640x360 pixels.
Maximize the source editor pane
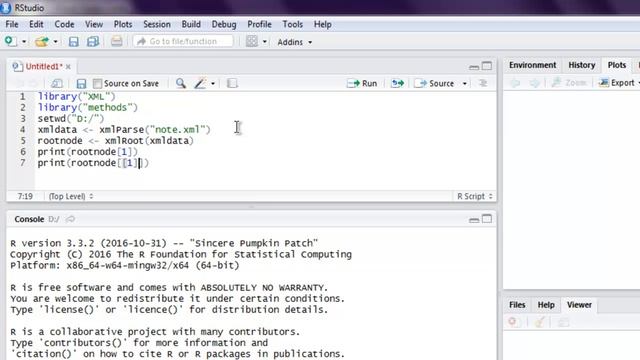coord(487,66)
